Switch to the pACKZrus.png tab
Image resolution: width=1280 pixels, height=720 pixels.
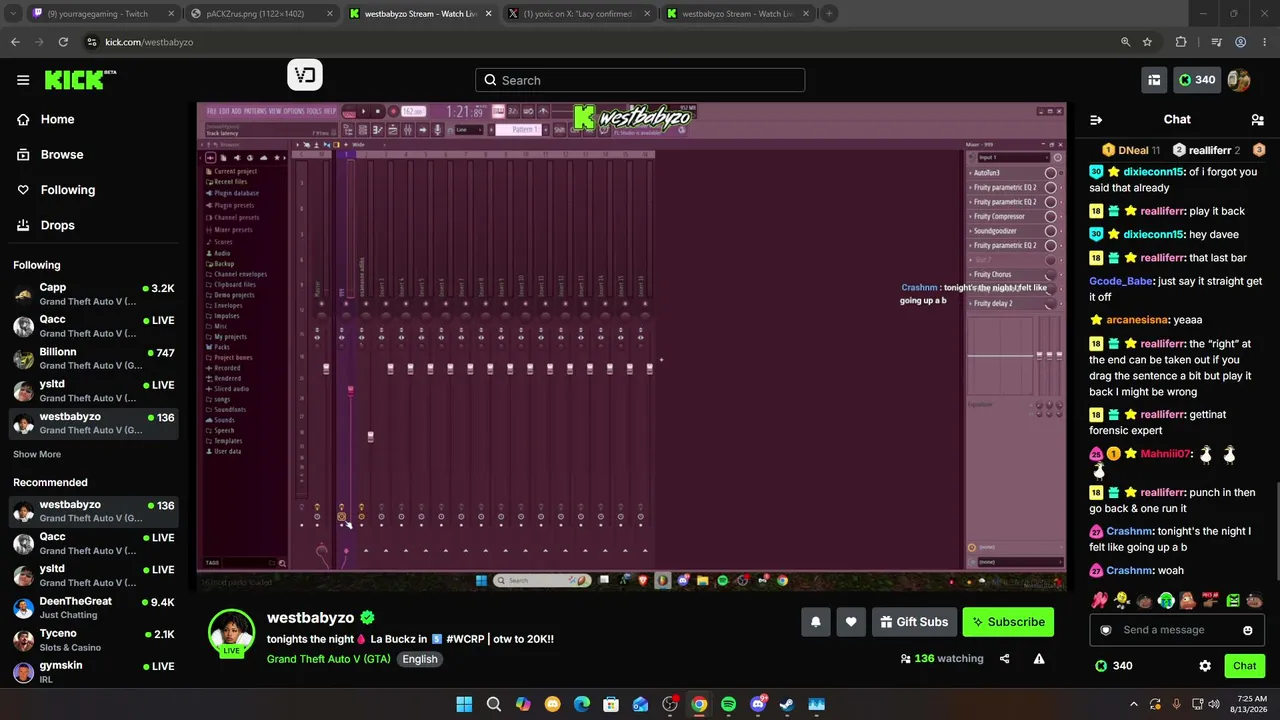(262, 14)
